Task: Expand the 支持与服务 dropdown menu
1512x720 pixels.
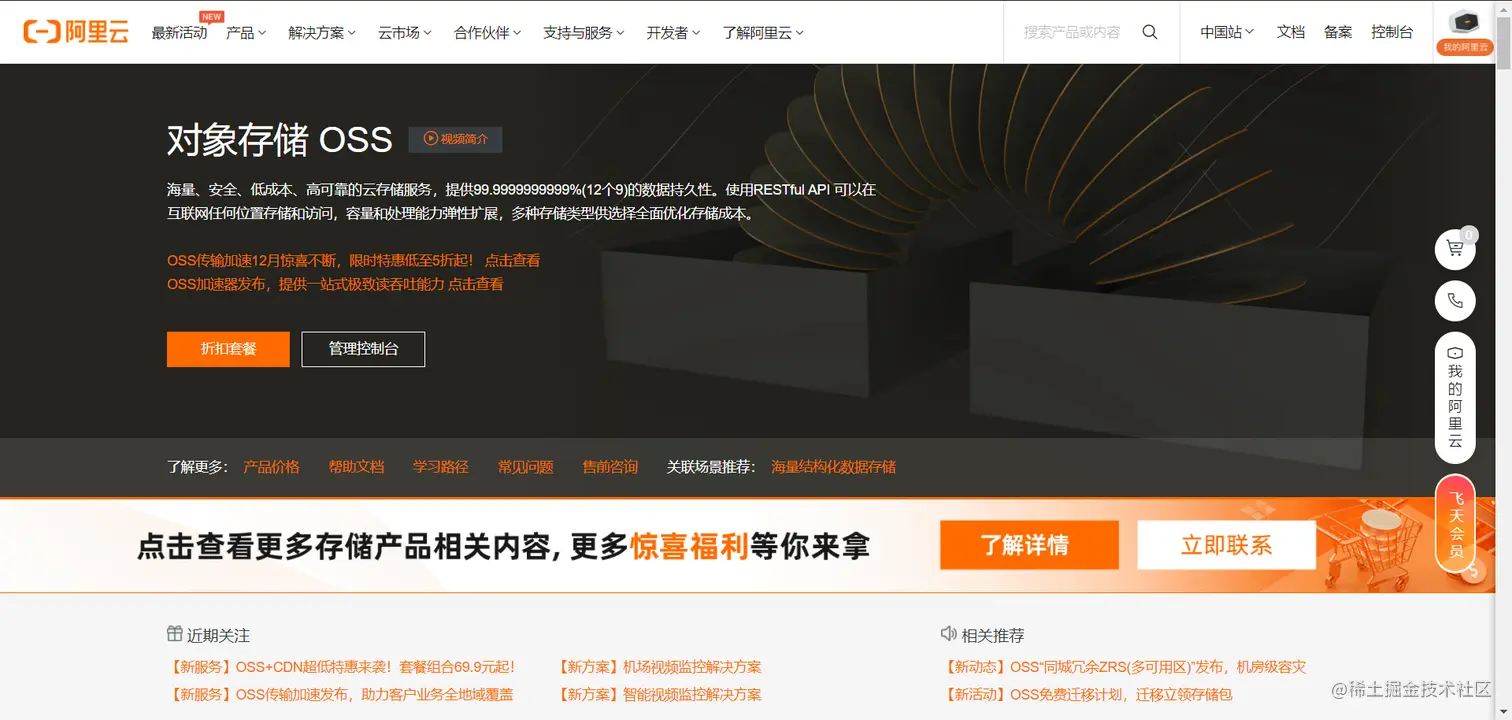Action: tap(584, 32)
